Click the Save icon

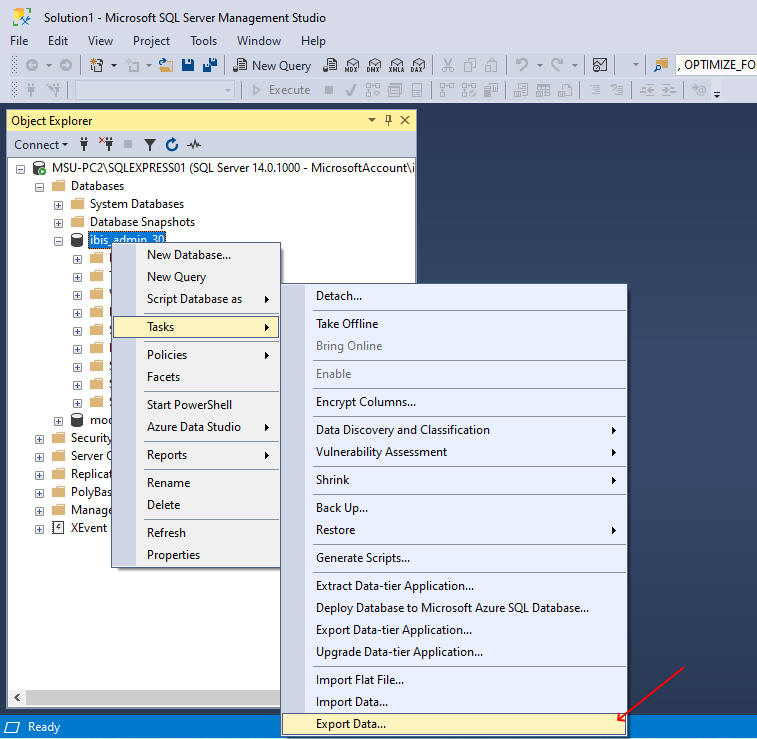click(x=188, y=65)
